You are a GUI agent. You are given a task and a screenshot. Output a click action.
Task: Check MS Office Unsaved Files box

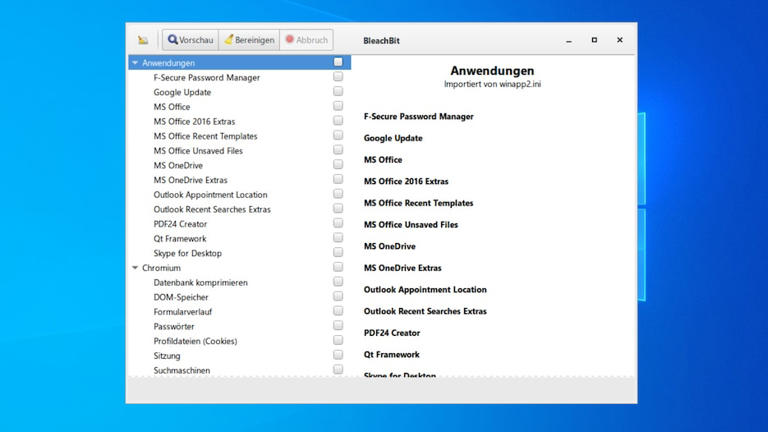tap(338, 150)
